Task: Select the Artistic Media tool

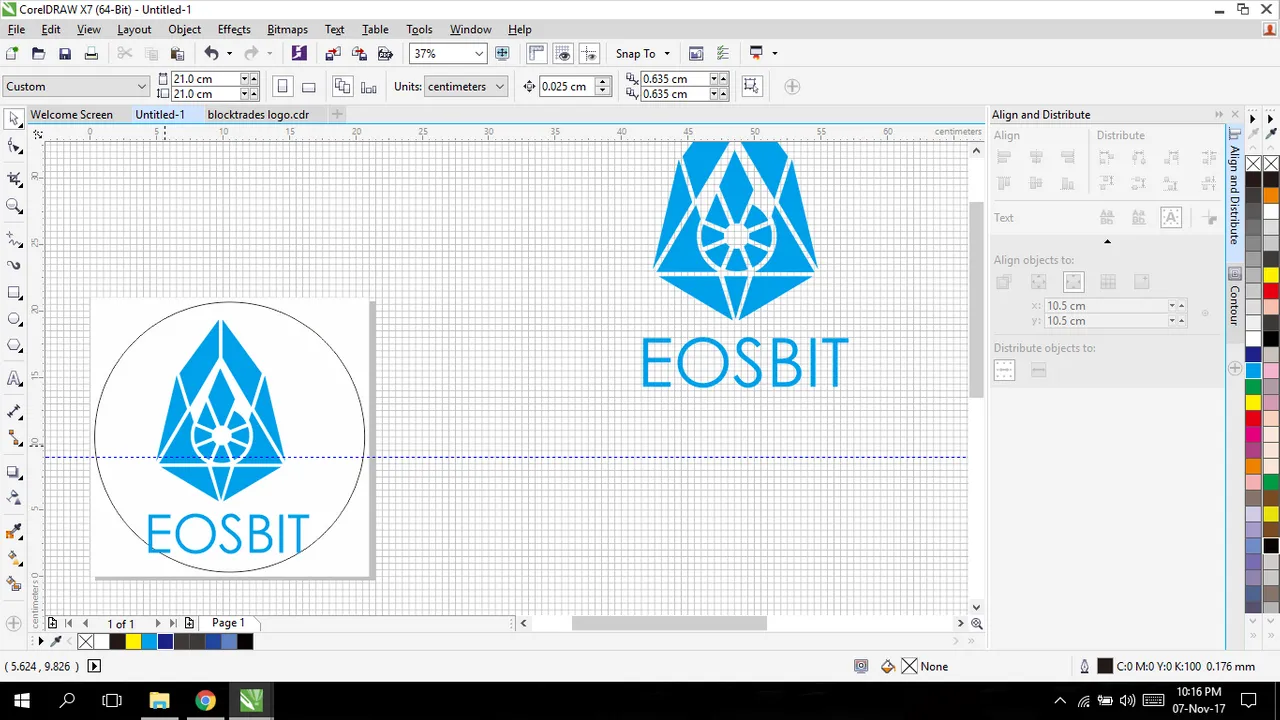Action: coord(14,266)
